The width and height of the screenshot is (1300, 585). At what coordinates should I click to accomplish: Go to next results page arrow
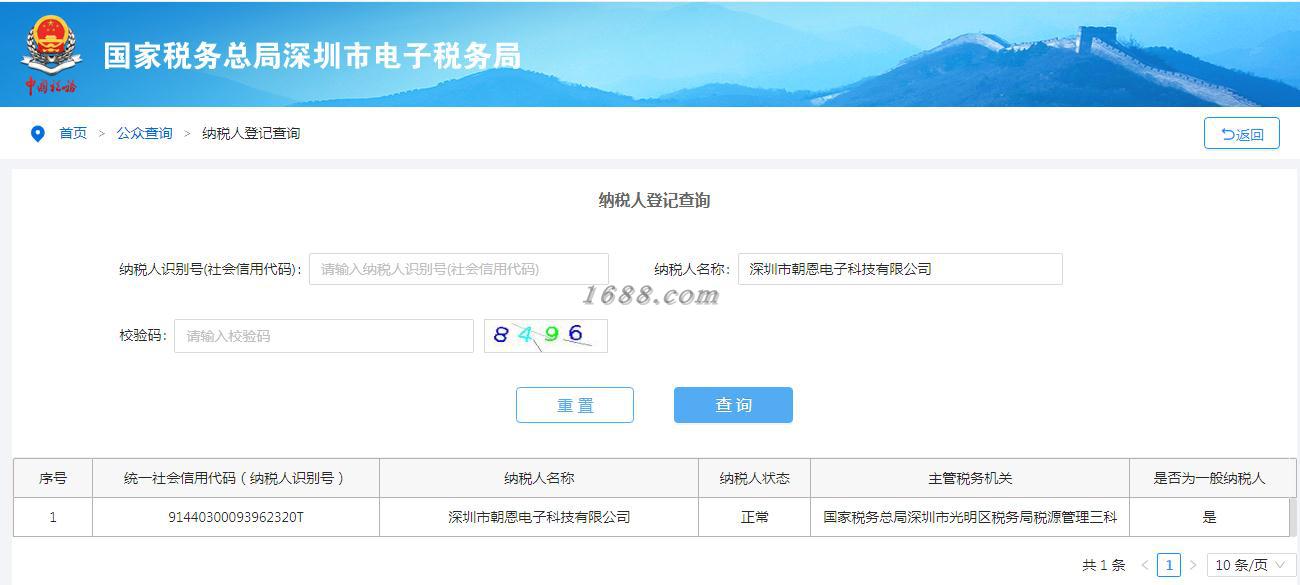(x=1193, y=565)
